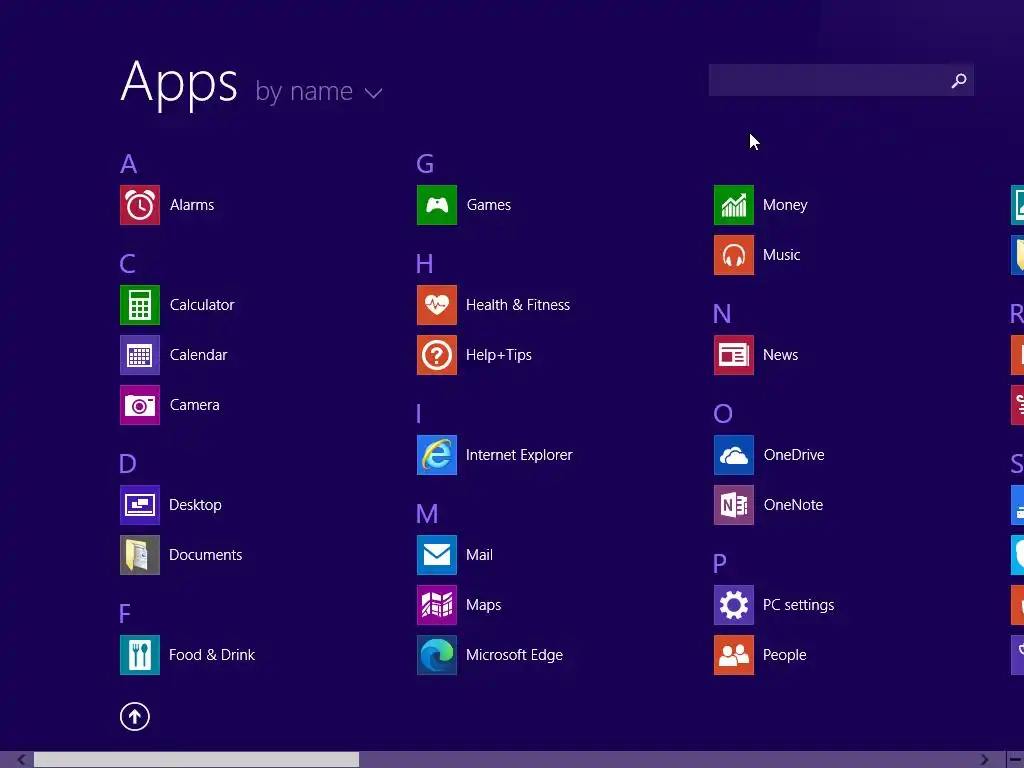The width and height of the screenshot is (1024, 768).
Task: Expand the 'by name' sort dropdown
Action: [318, 92]
